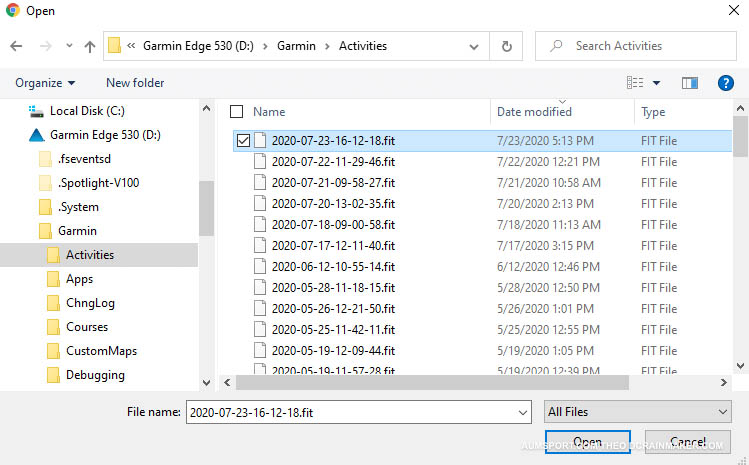
Task: Select file 2020-07-17-12-11-40.fit
Action: [333, 246]
